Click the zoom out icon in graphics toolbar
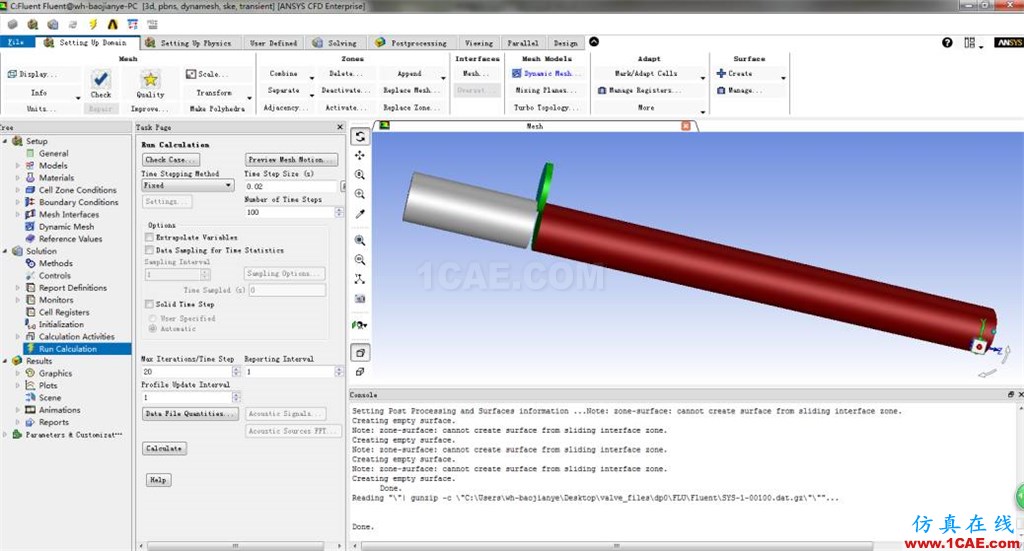The width and height of the screenshot is (1024, 551). click(360, 260)
